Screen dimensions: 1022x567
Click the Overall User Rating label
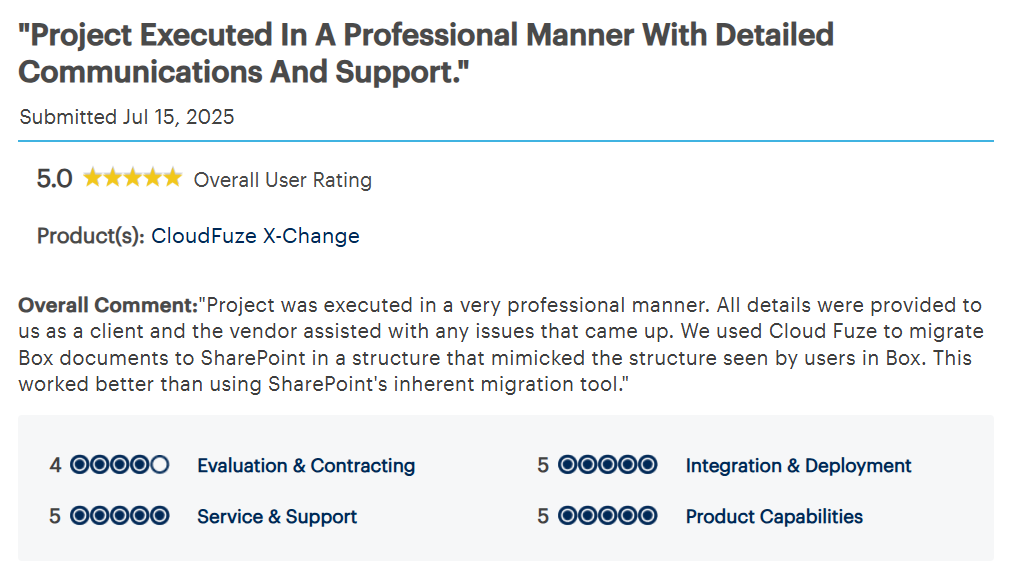tap(283, 180)
